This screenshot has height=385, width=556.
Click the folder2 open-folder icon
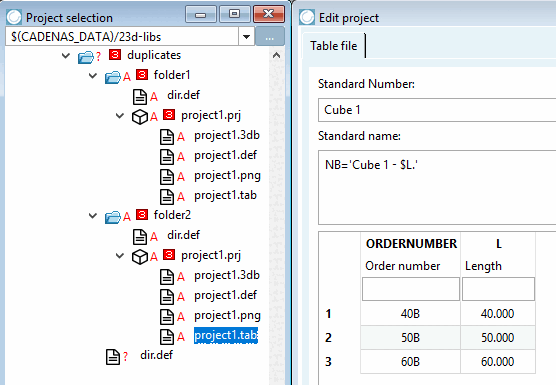[x=113, y=217]
